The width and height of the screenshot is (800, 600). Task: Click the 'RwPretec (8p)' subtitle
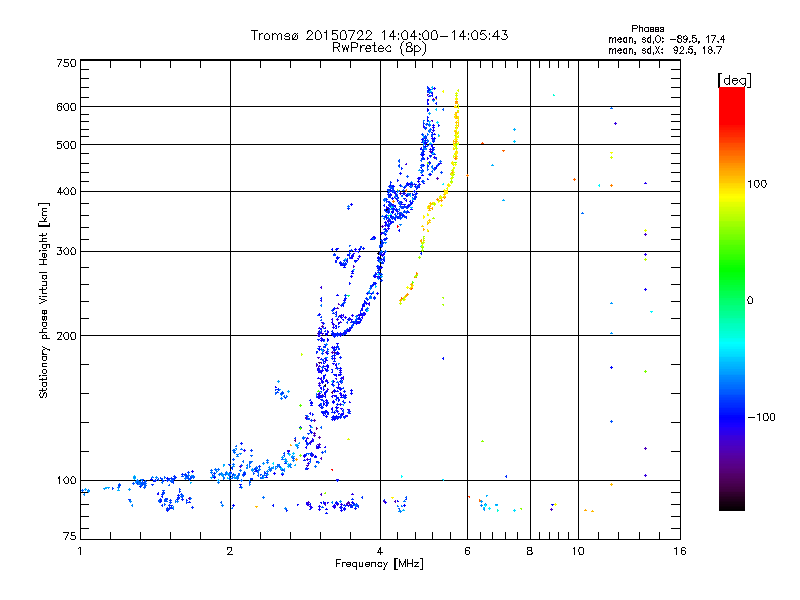pyautogui.click(x=379, y=48)
